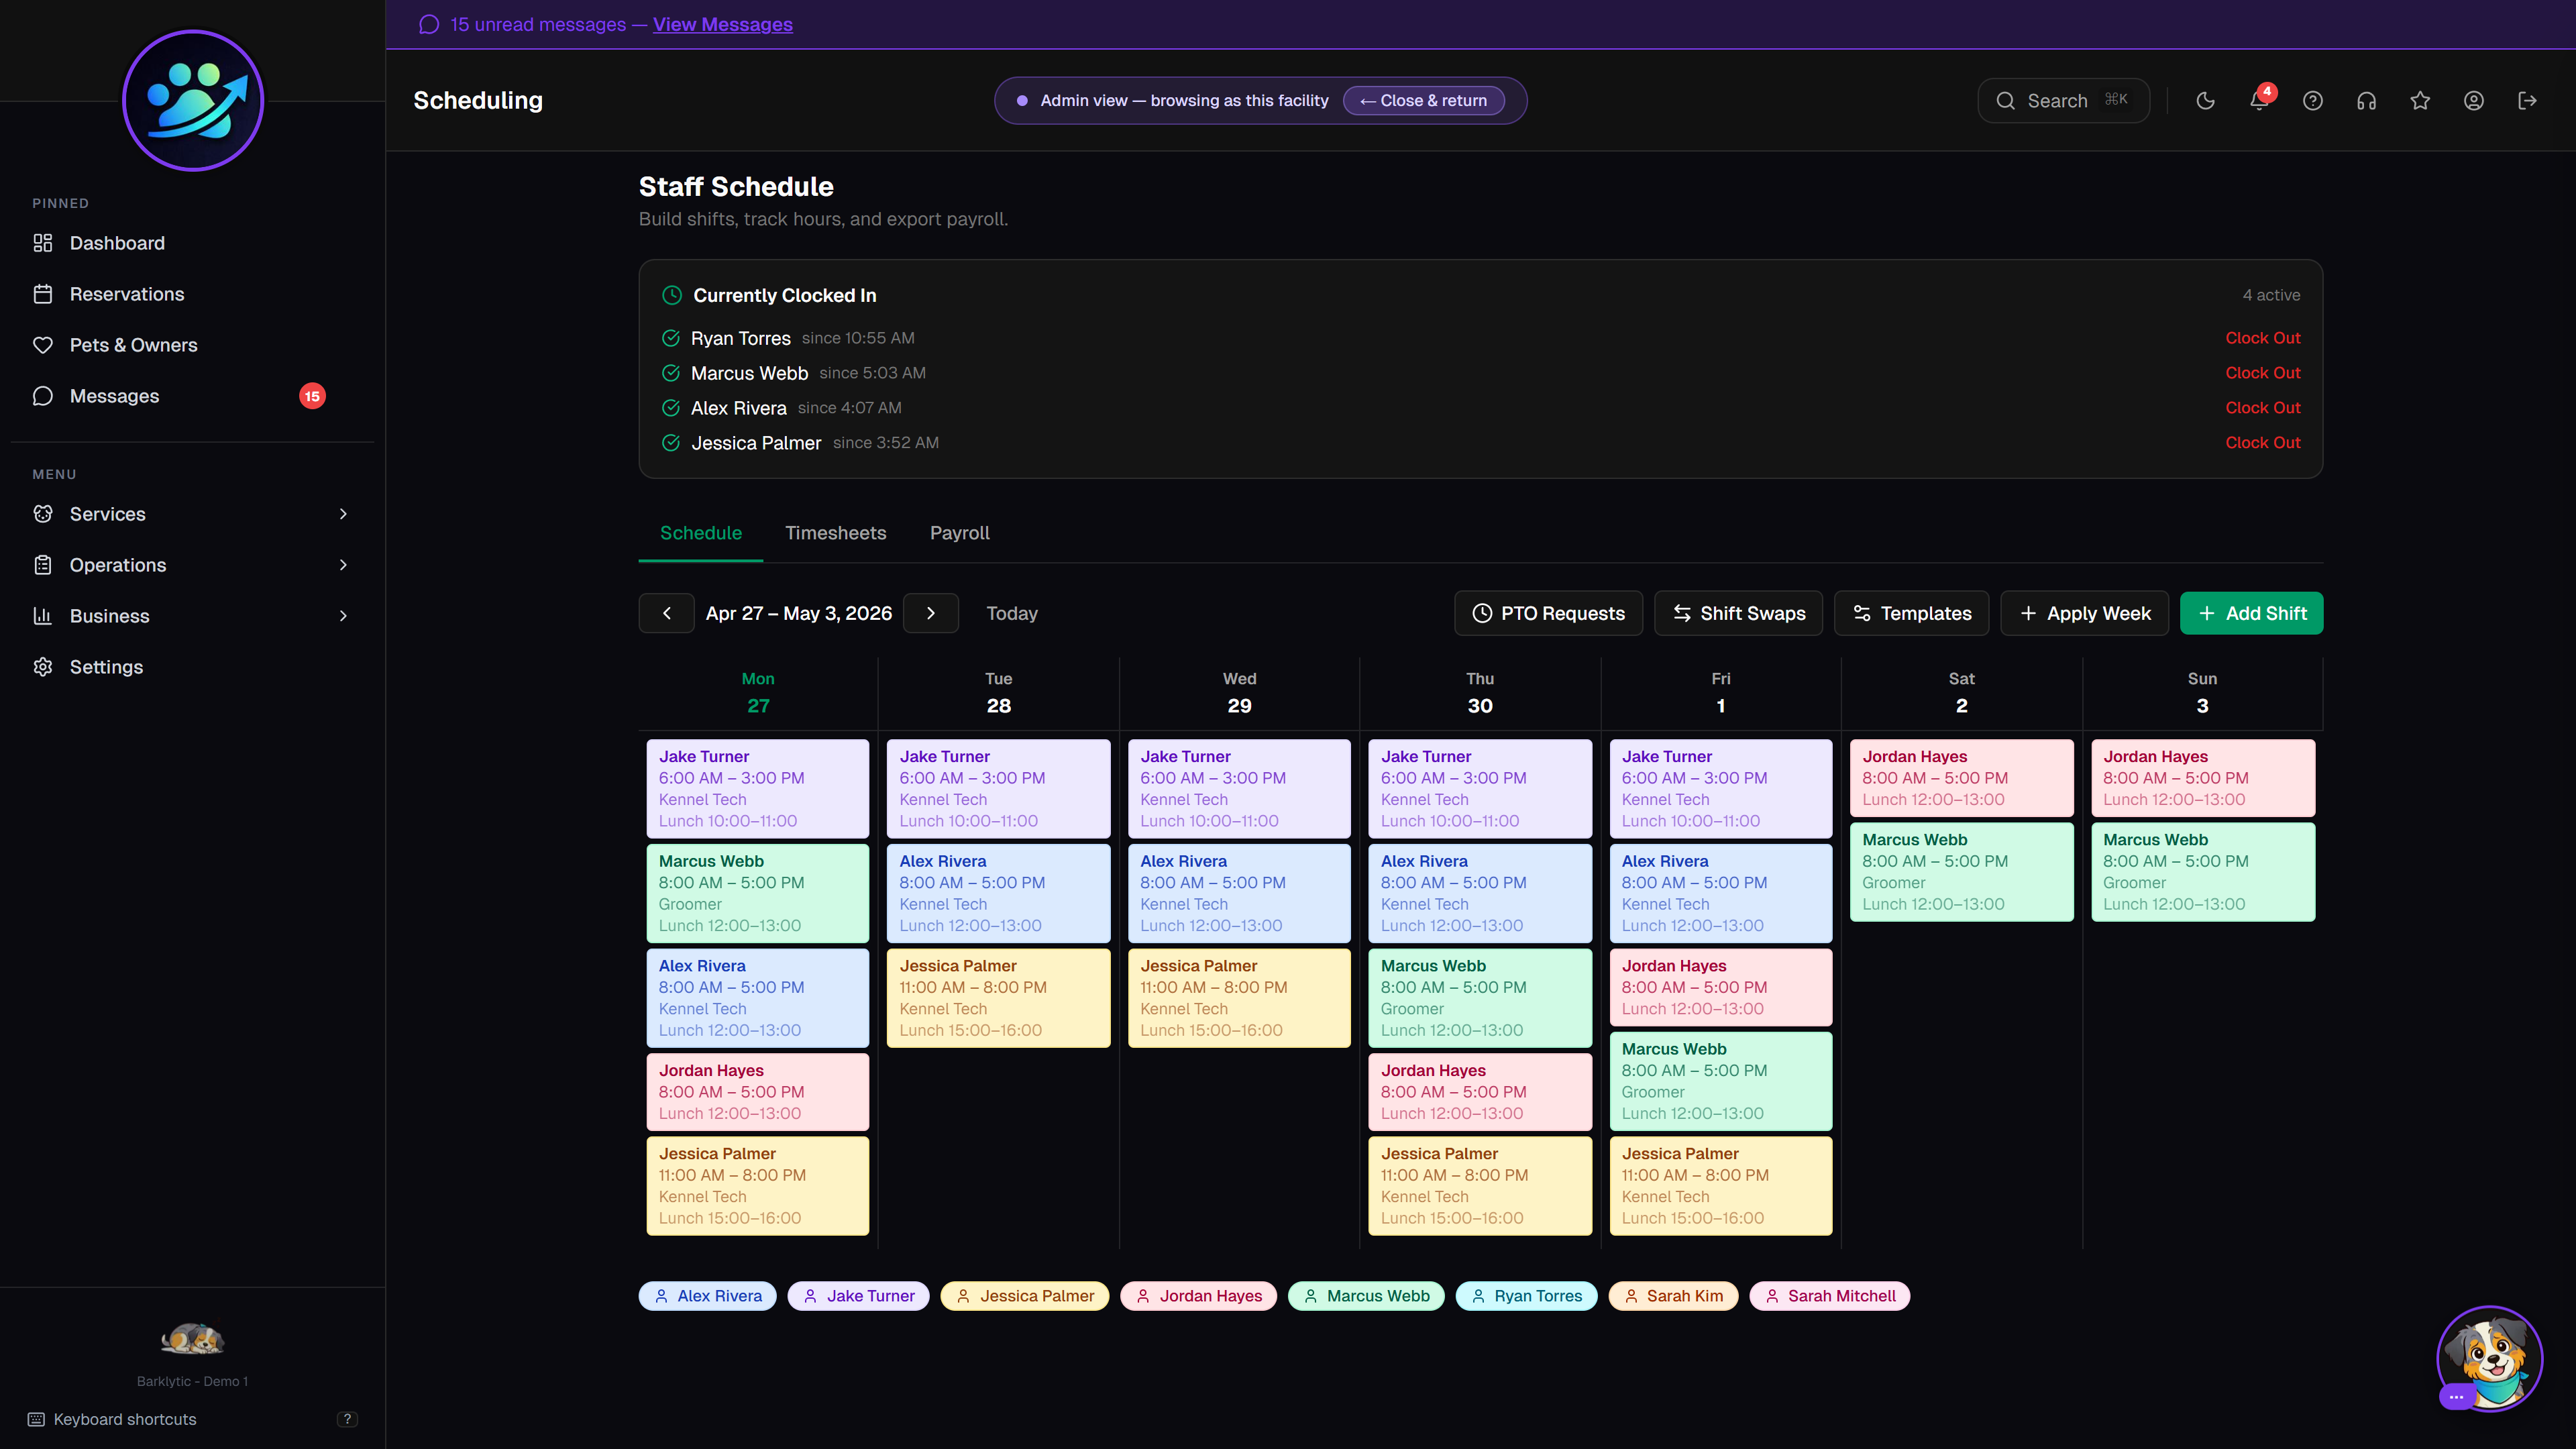The width and height of the screenshot is (2576, 1449).
Task: Switch to the Payroll tab
Action: 959,533
